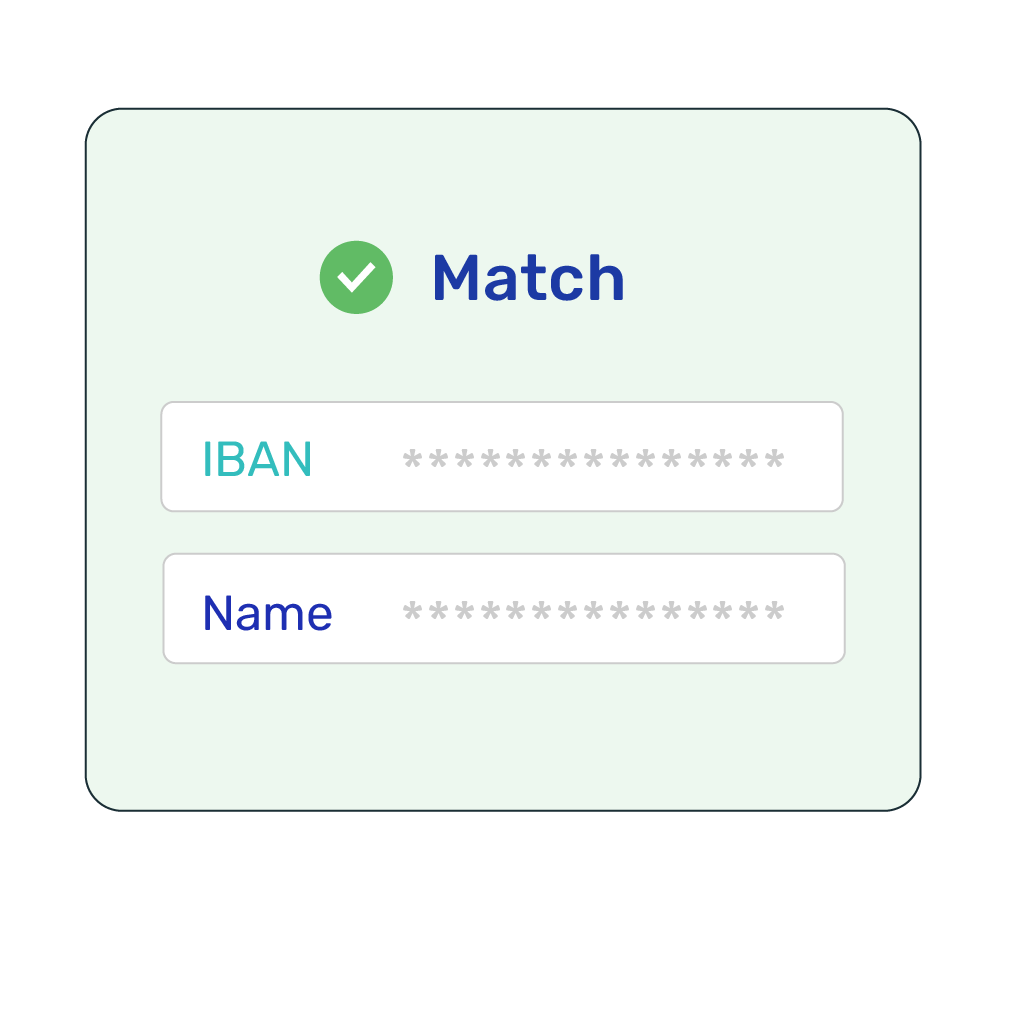
Task: Click the Name label
Action: click(x=268, y=613)
